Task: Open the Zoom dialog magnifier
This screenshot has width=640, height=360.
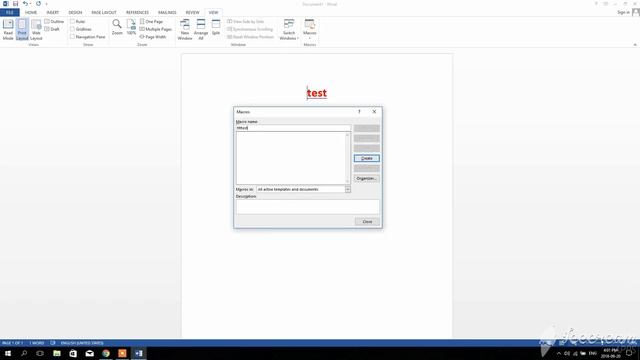Action: tap(117, 27)
